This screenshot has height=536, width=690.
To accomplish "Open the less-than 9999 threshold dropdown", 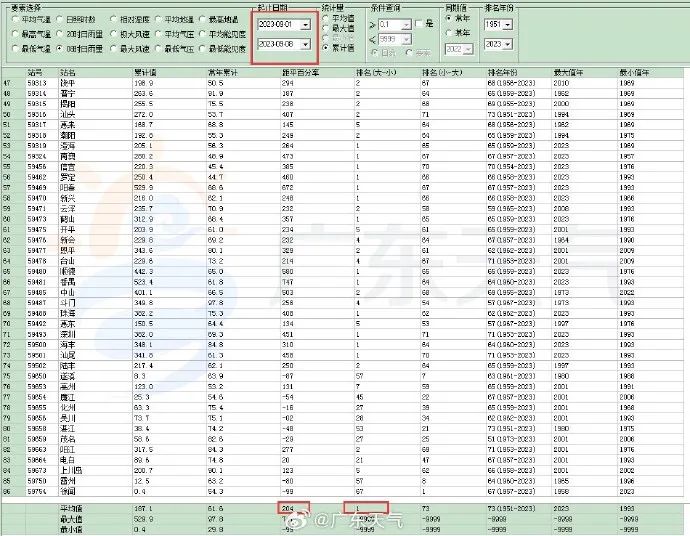I will click(x=407, y=39).
